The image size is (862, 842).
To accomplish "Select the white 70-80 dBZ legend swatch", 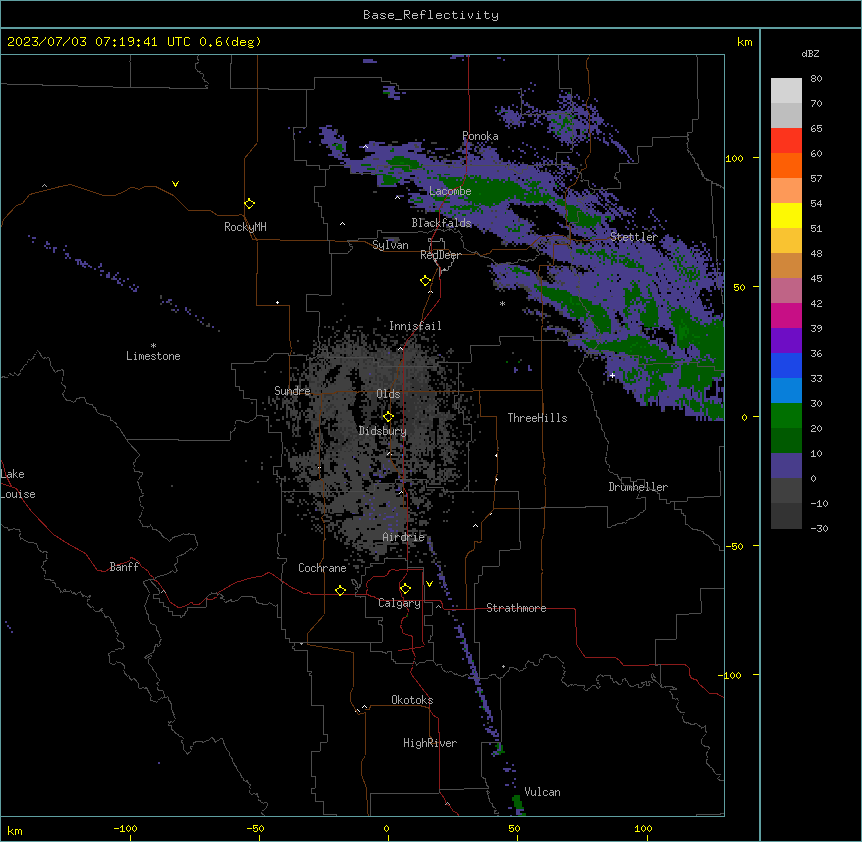I will tap(786, 91).
